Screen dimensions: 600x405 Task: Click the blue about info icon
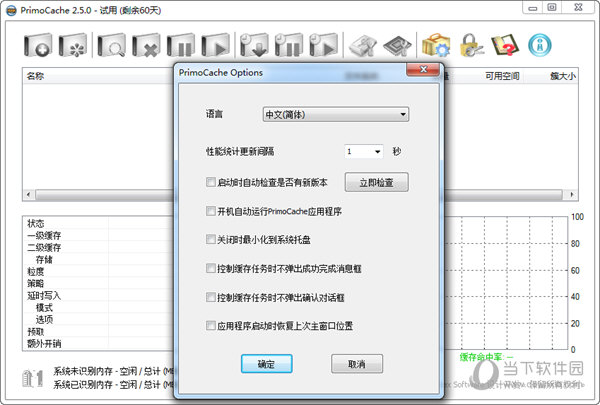click(x=540, y=45)
